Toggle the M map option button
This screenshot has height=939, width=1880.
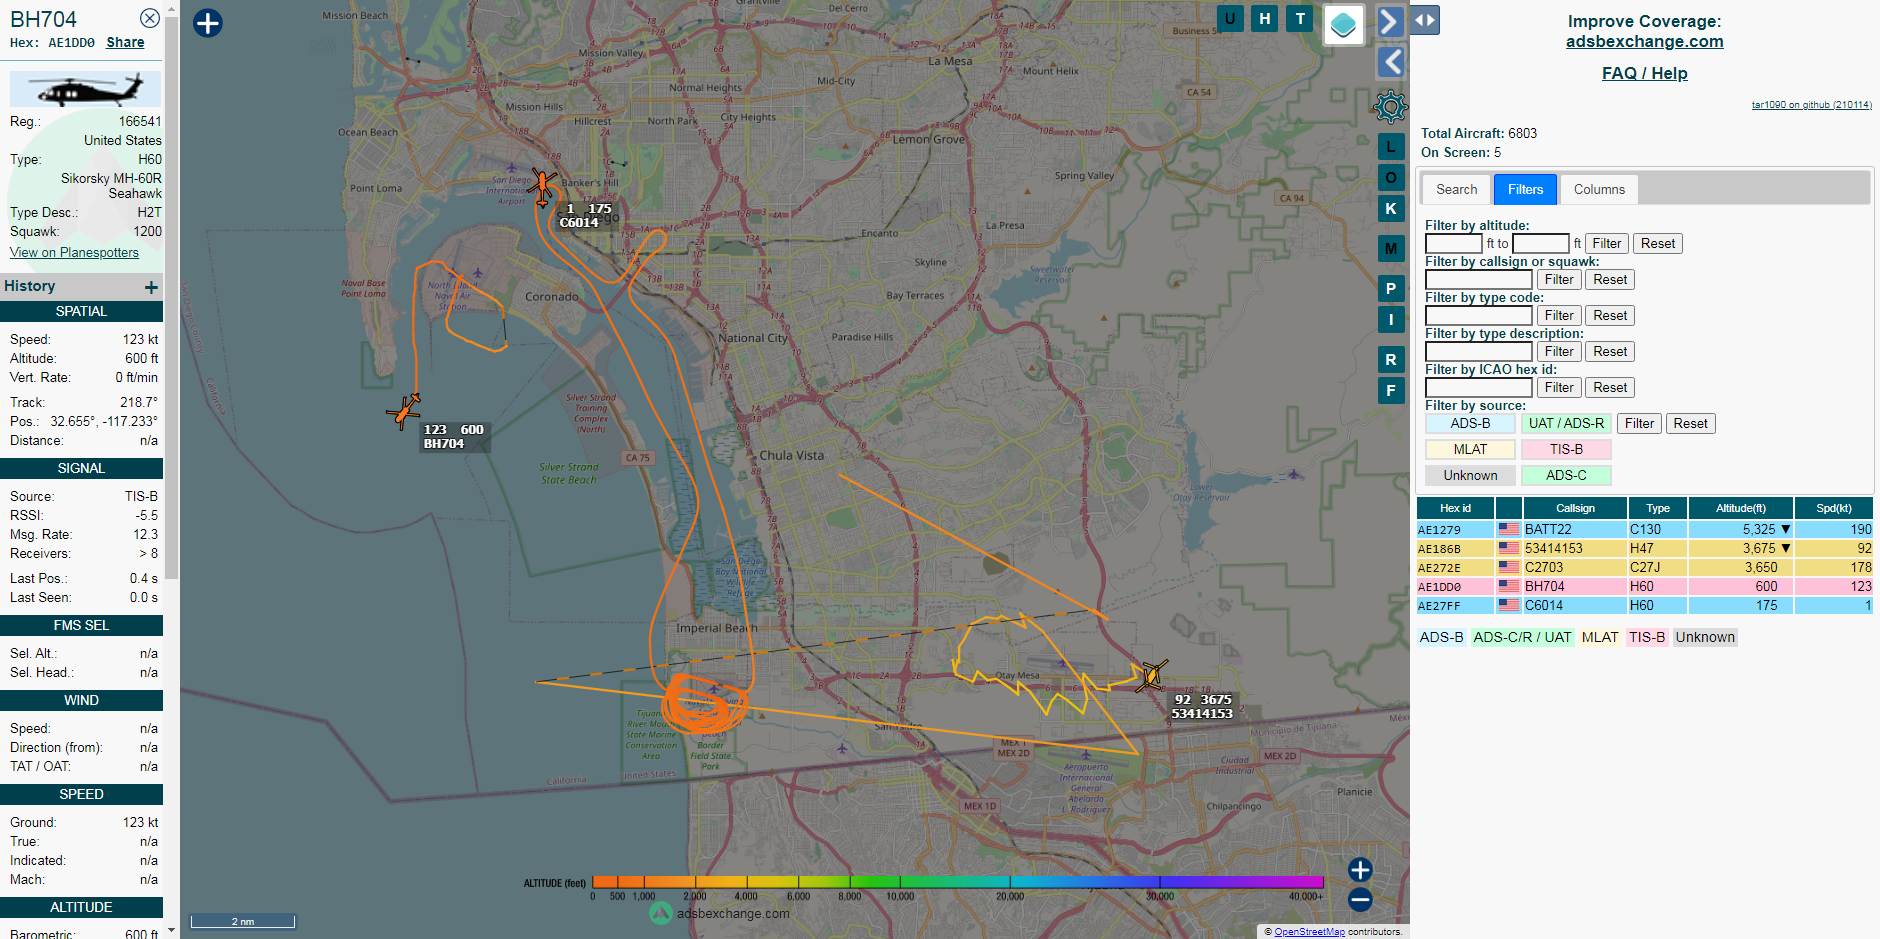click(1391, 248)
